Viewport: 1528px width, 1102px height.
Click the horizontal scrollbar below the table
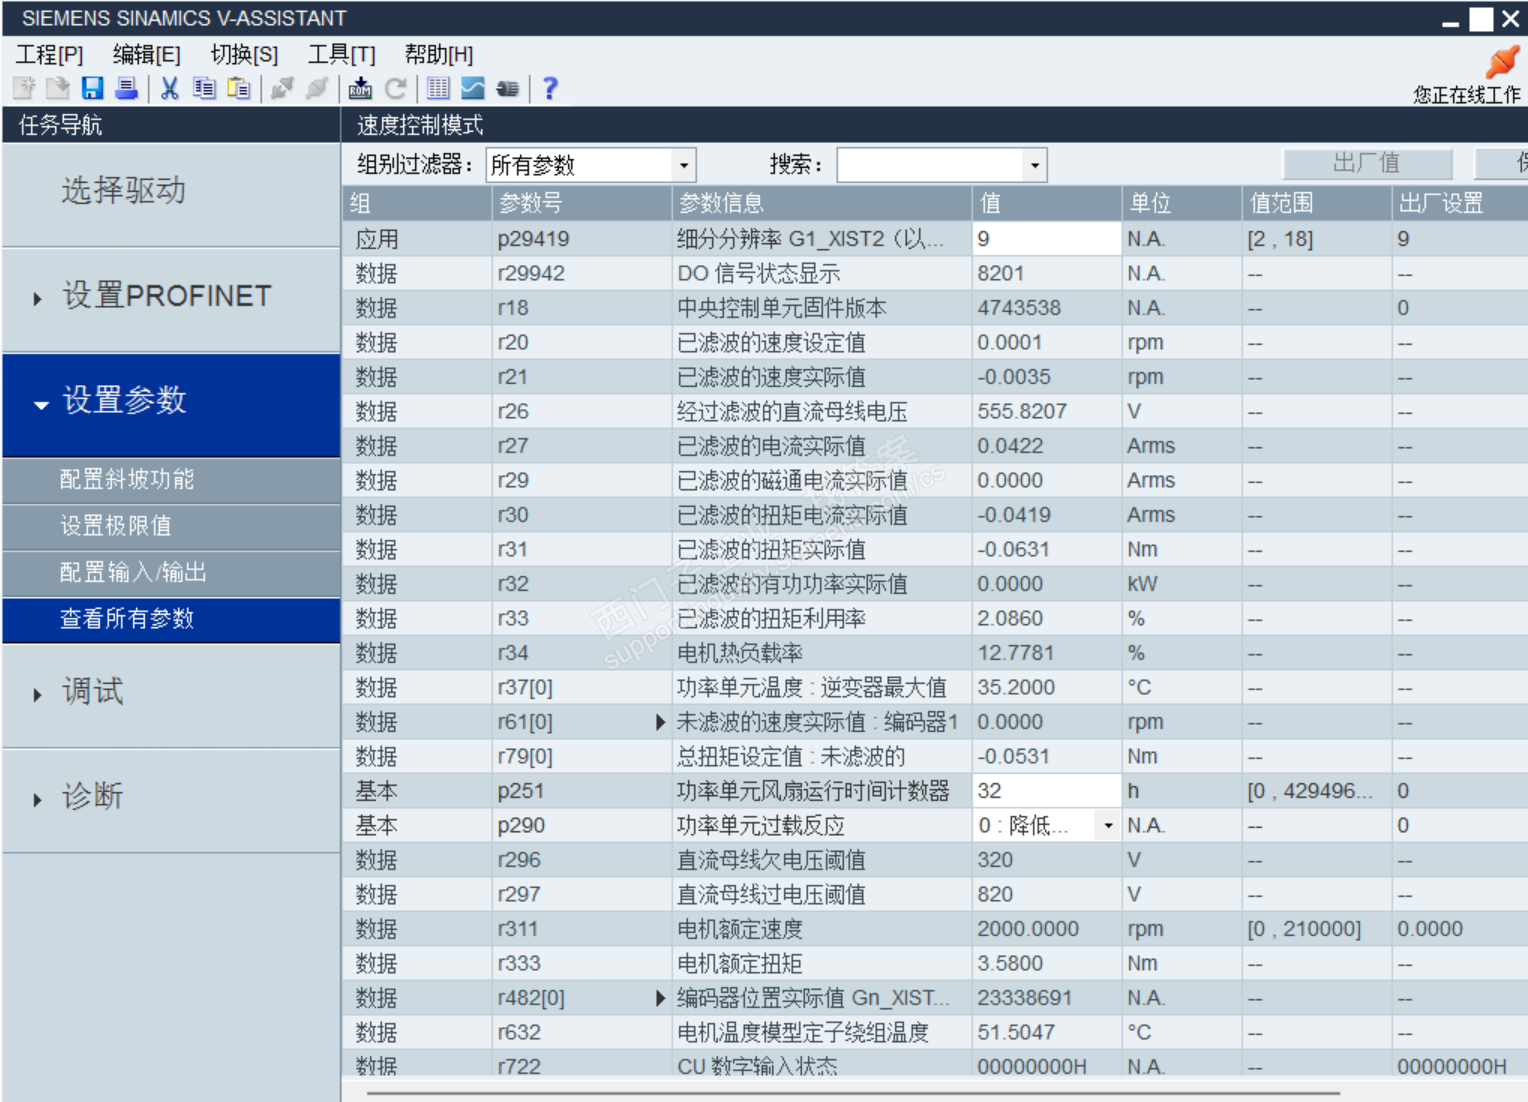[853, 1094]
